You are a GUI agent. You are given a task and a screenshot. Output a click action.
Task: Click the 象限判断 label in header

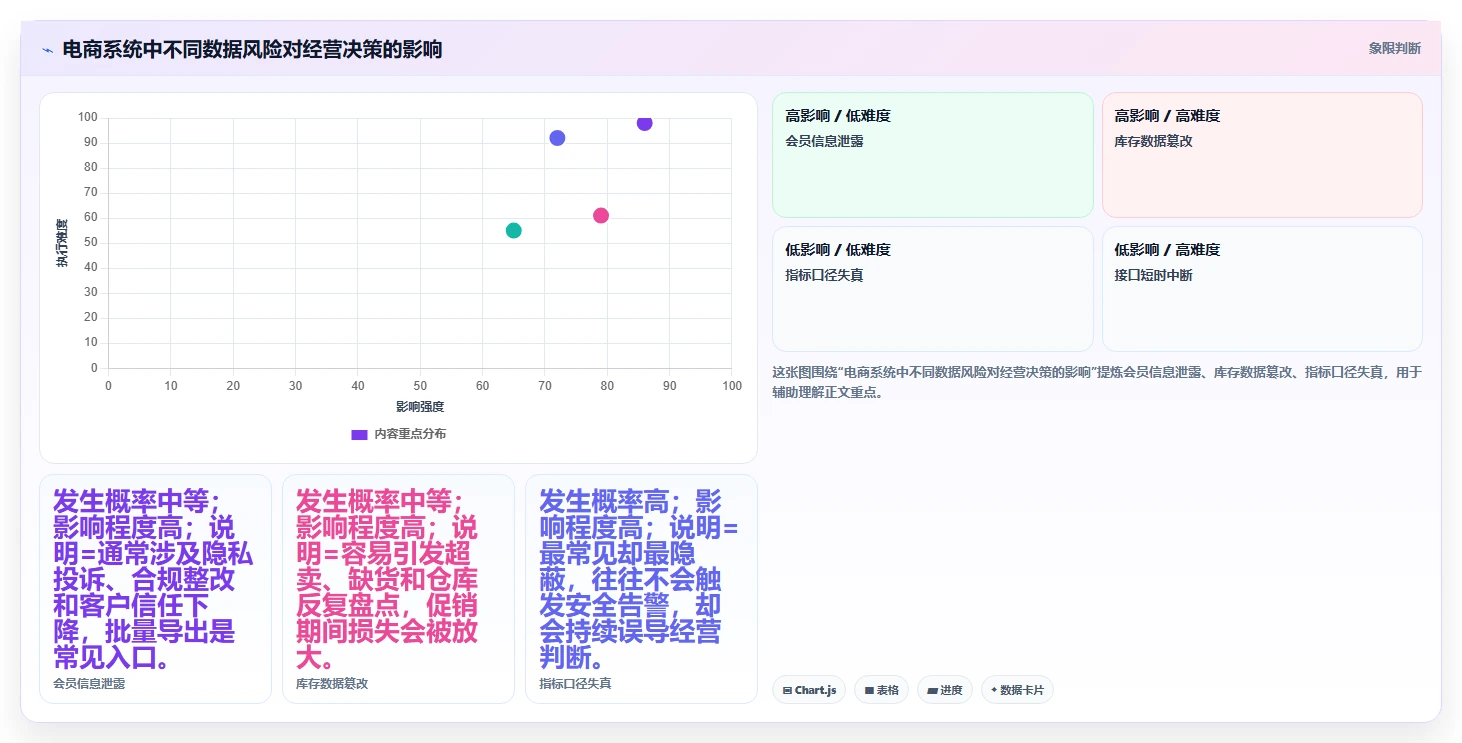(x=1394, y=48)
